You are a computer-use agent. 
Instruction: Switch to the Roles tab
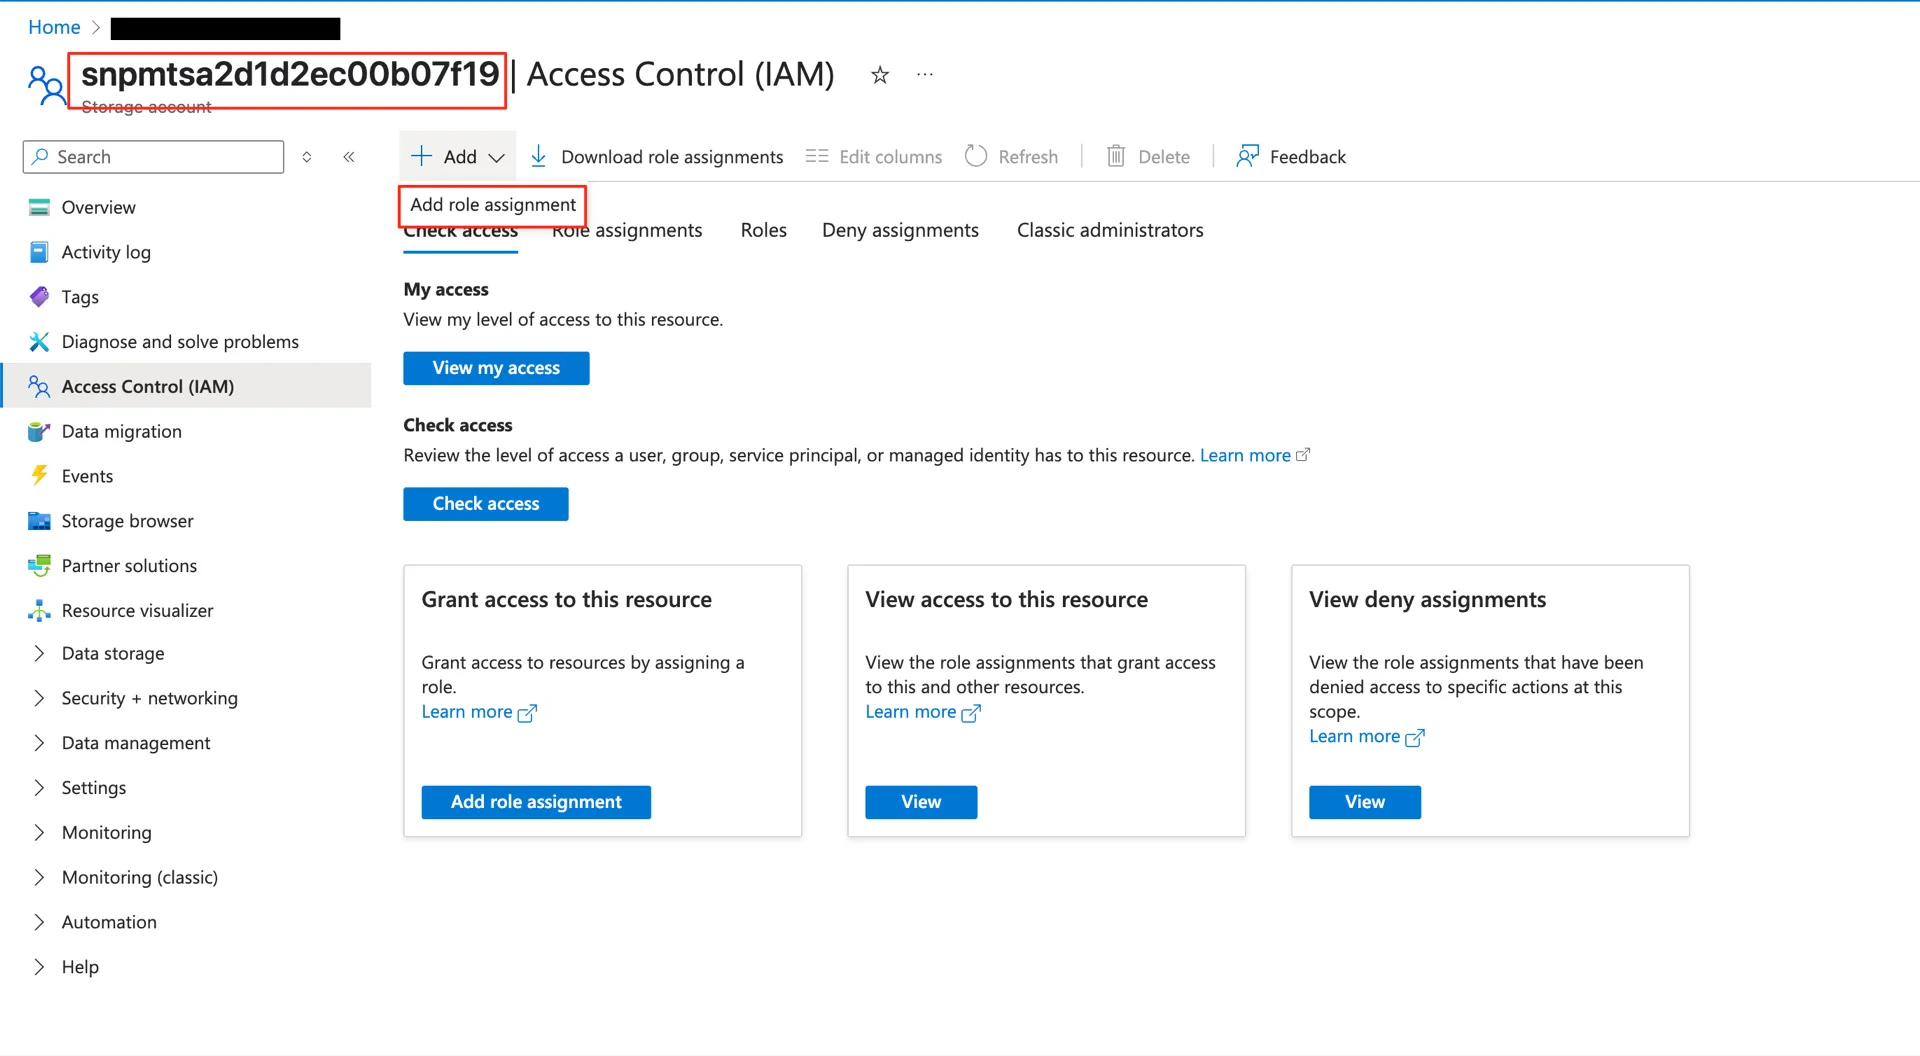pyautogui.click(x=764, y=230)
